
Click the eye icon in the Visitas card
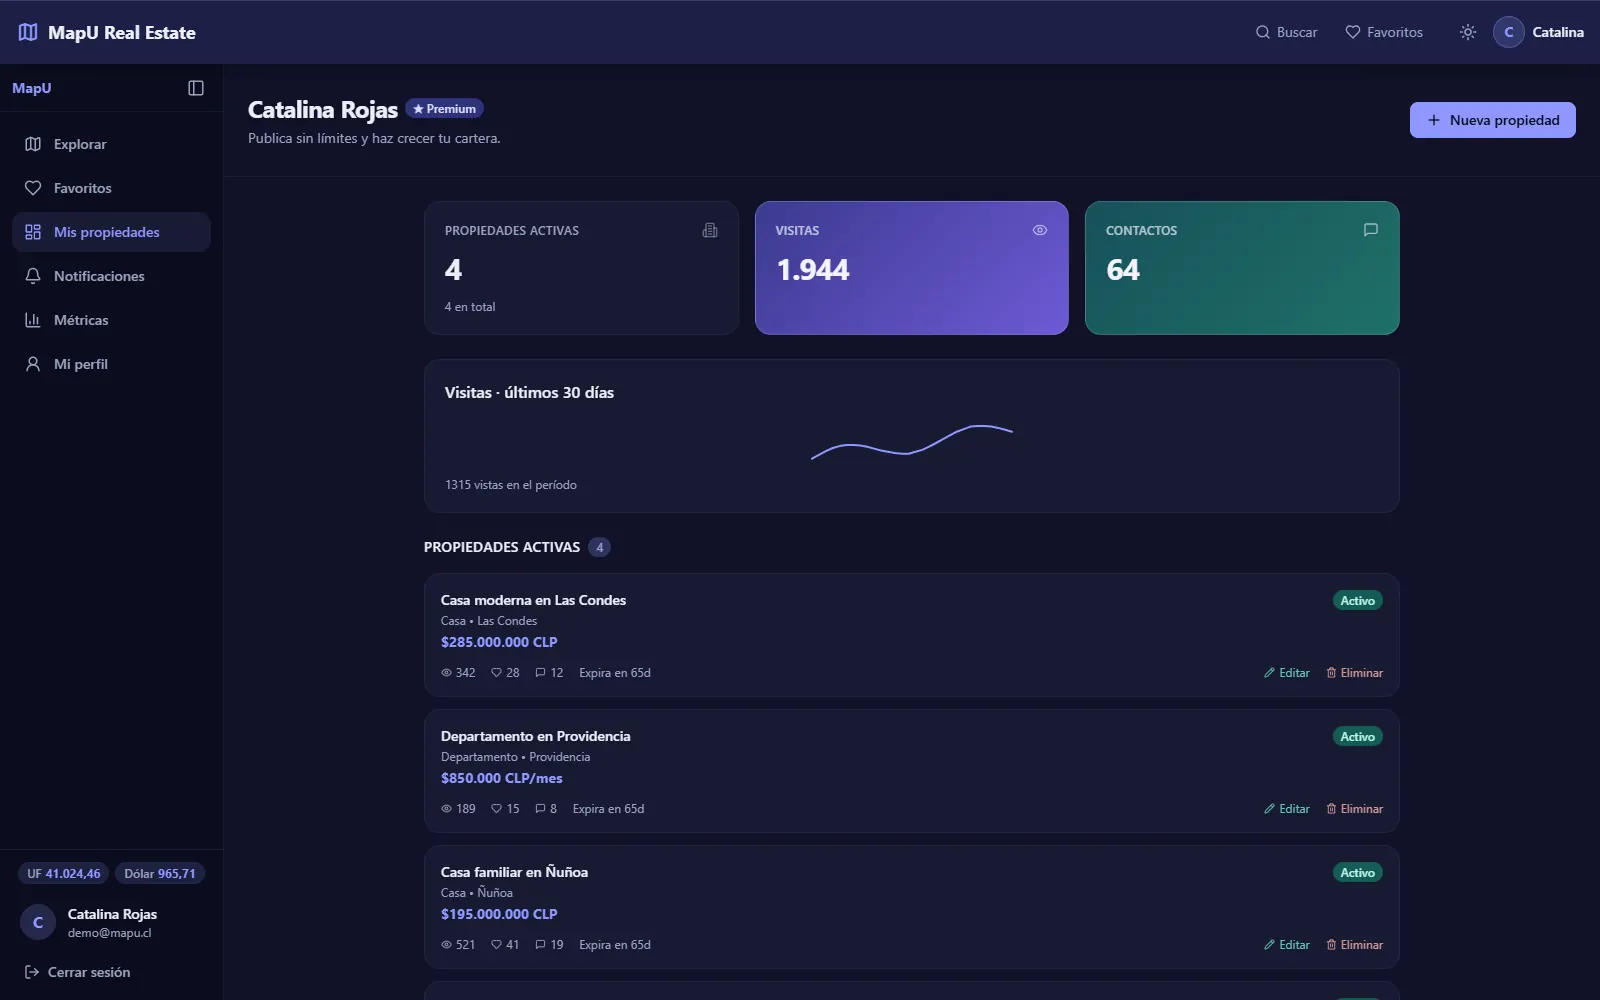click(x=1040, y=230)
